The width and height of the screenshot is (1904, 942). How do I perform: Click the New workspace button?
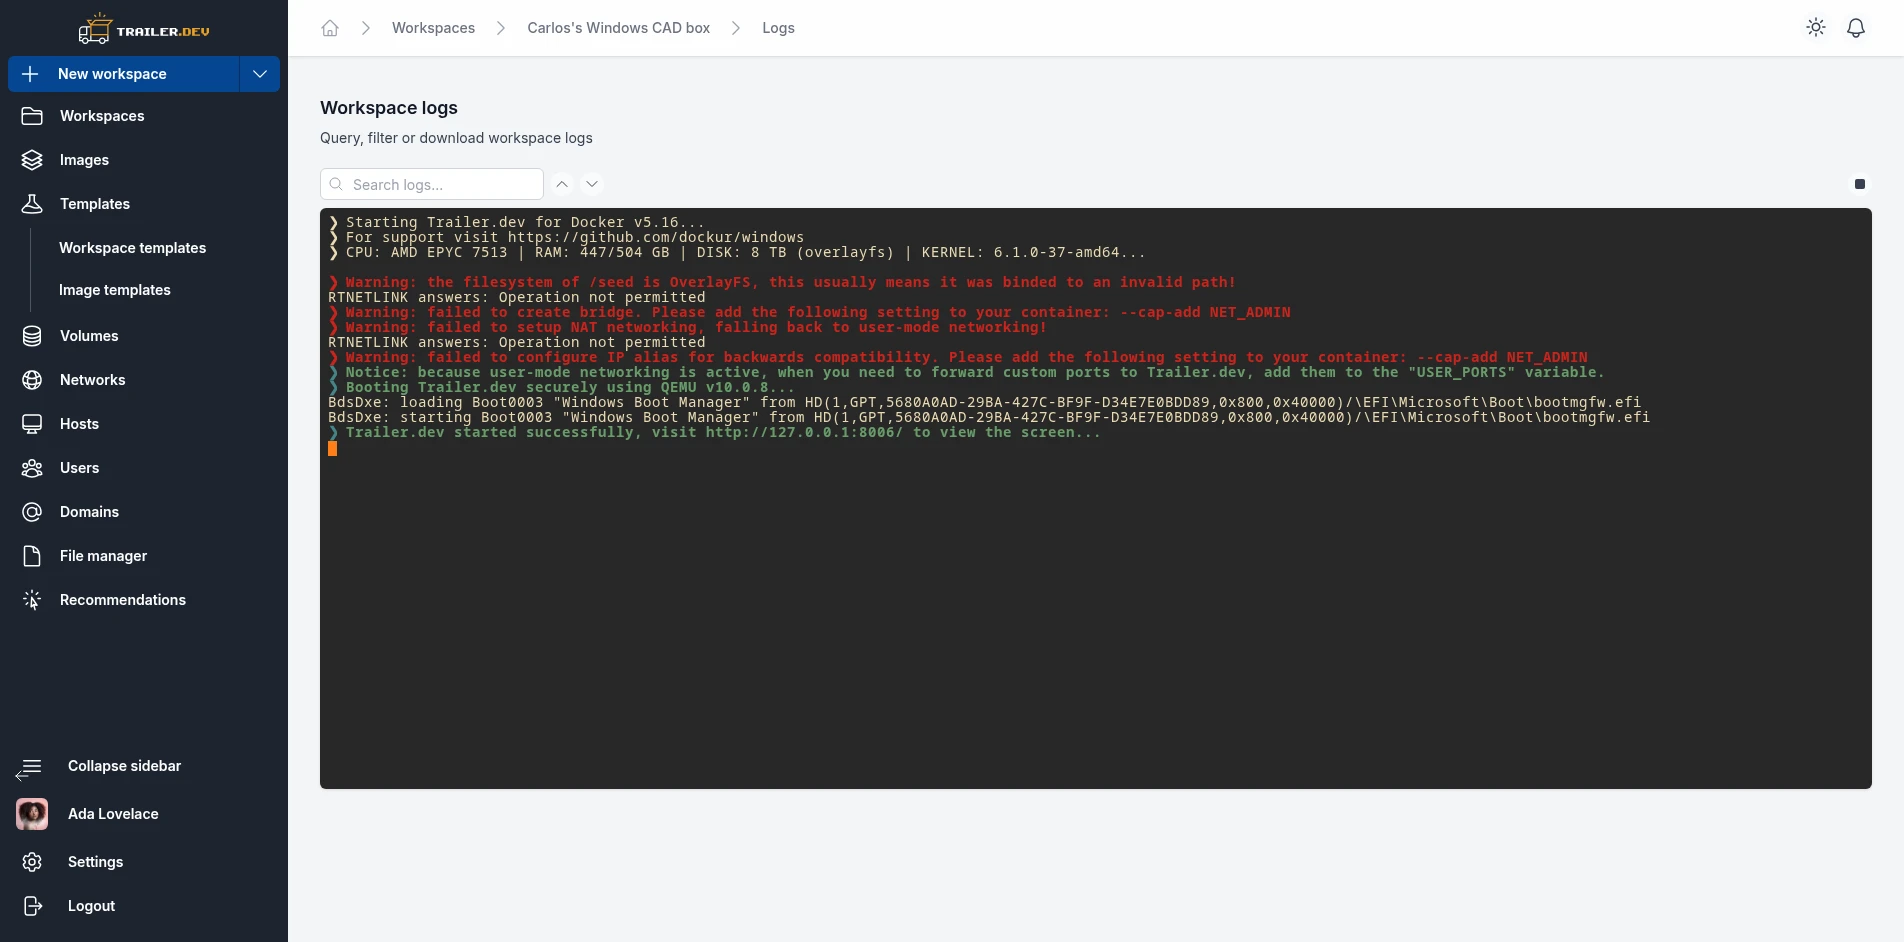124,74
